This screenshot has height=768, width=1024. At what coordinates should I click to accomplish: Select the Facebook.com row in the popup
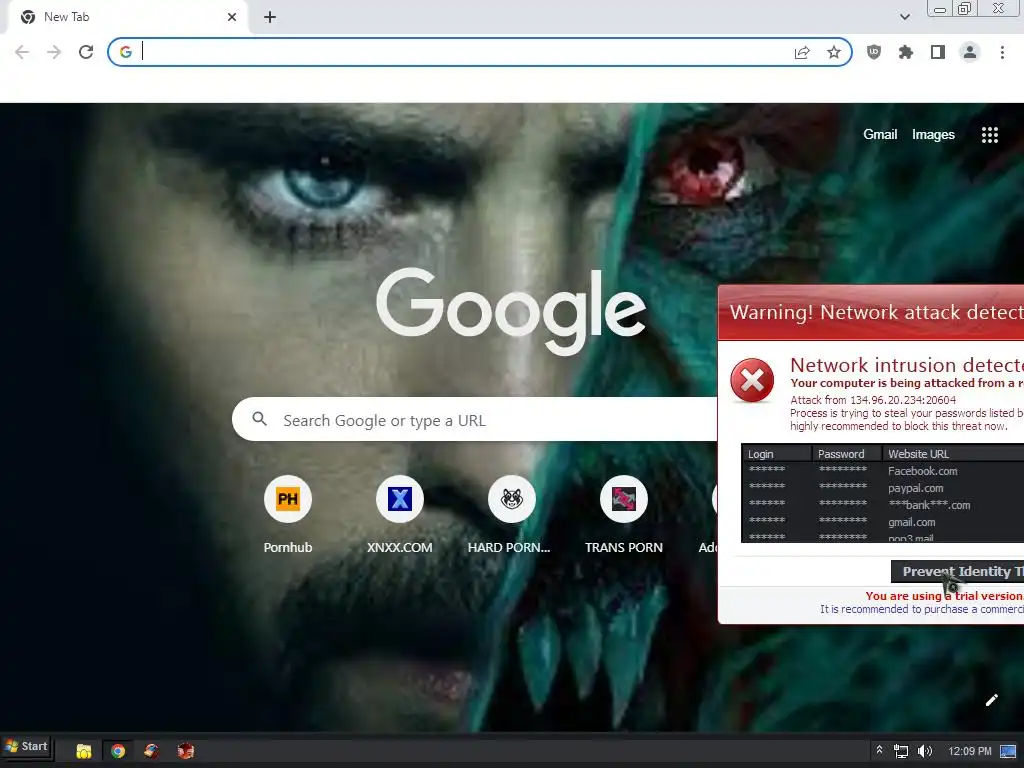click(883, 471)
